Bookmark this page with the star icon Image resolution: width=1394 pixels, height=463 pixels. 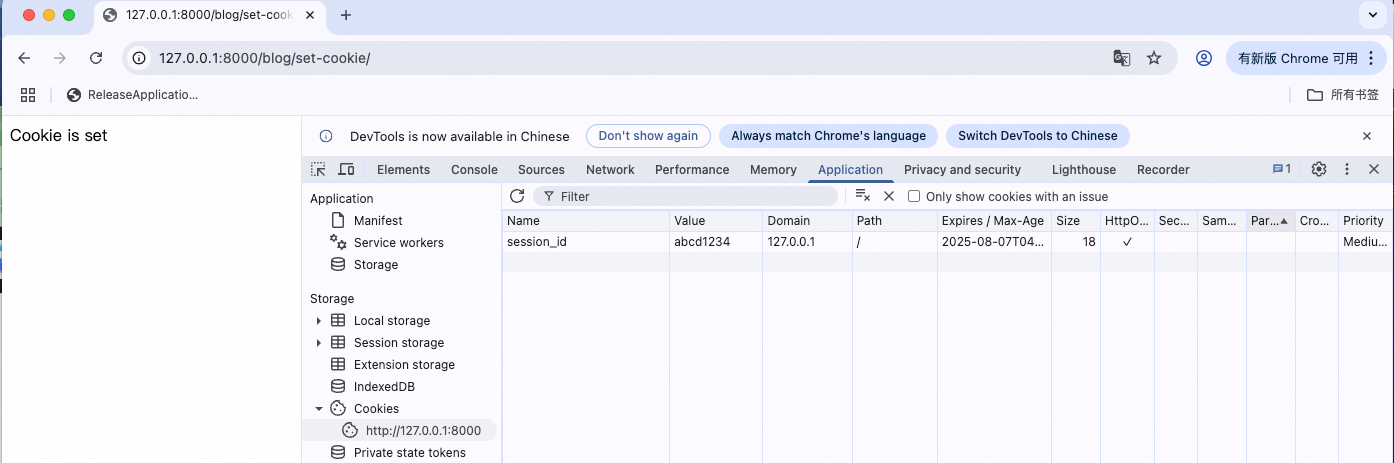(1154, 58)
